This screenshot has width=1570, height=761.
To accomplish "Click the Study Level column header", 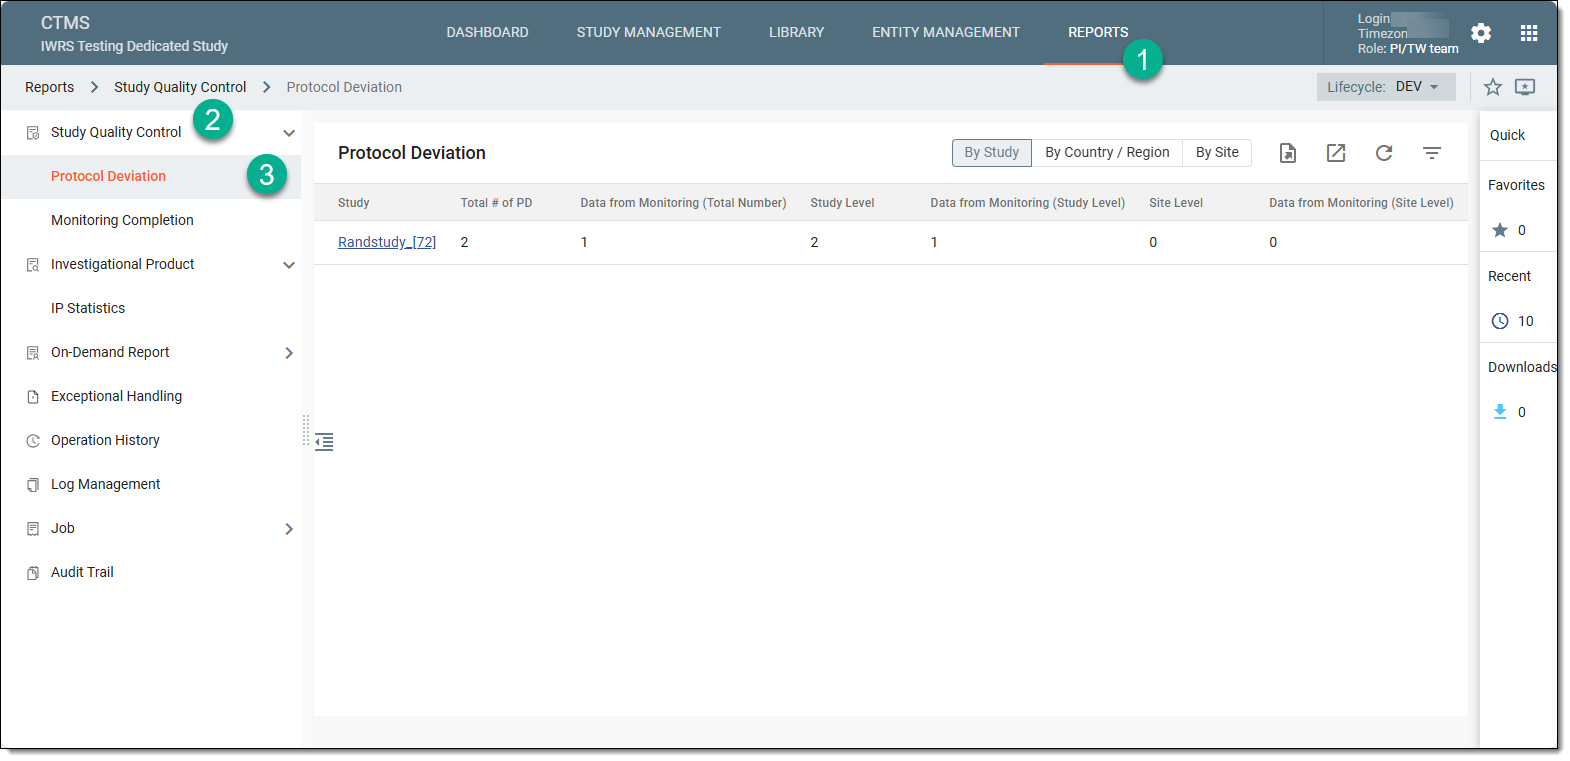I will 842,203.
